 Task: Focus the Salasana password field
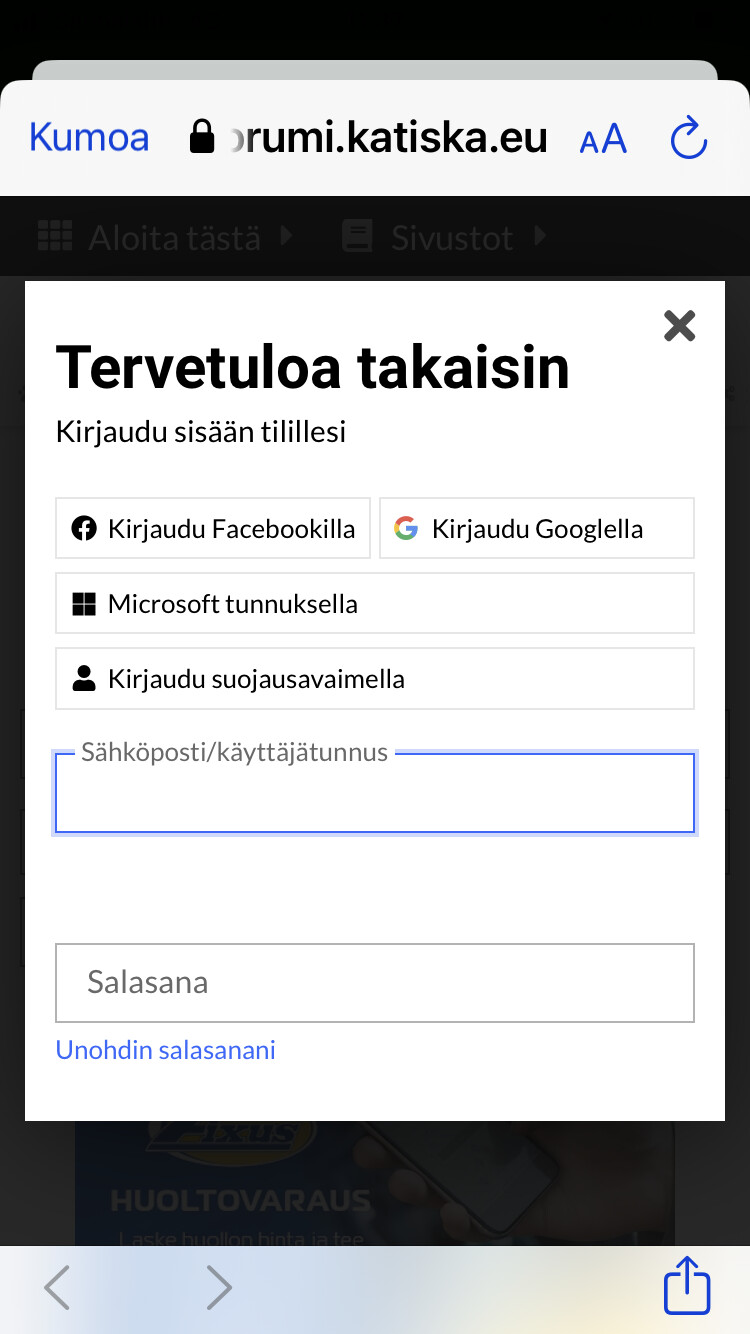click(375, 982)
